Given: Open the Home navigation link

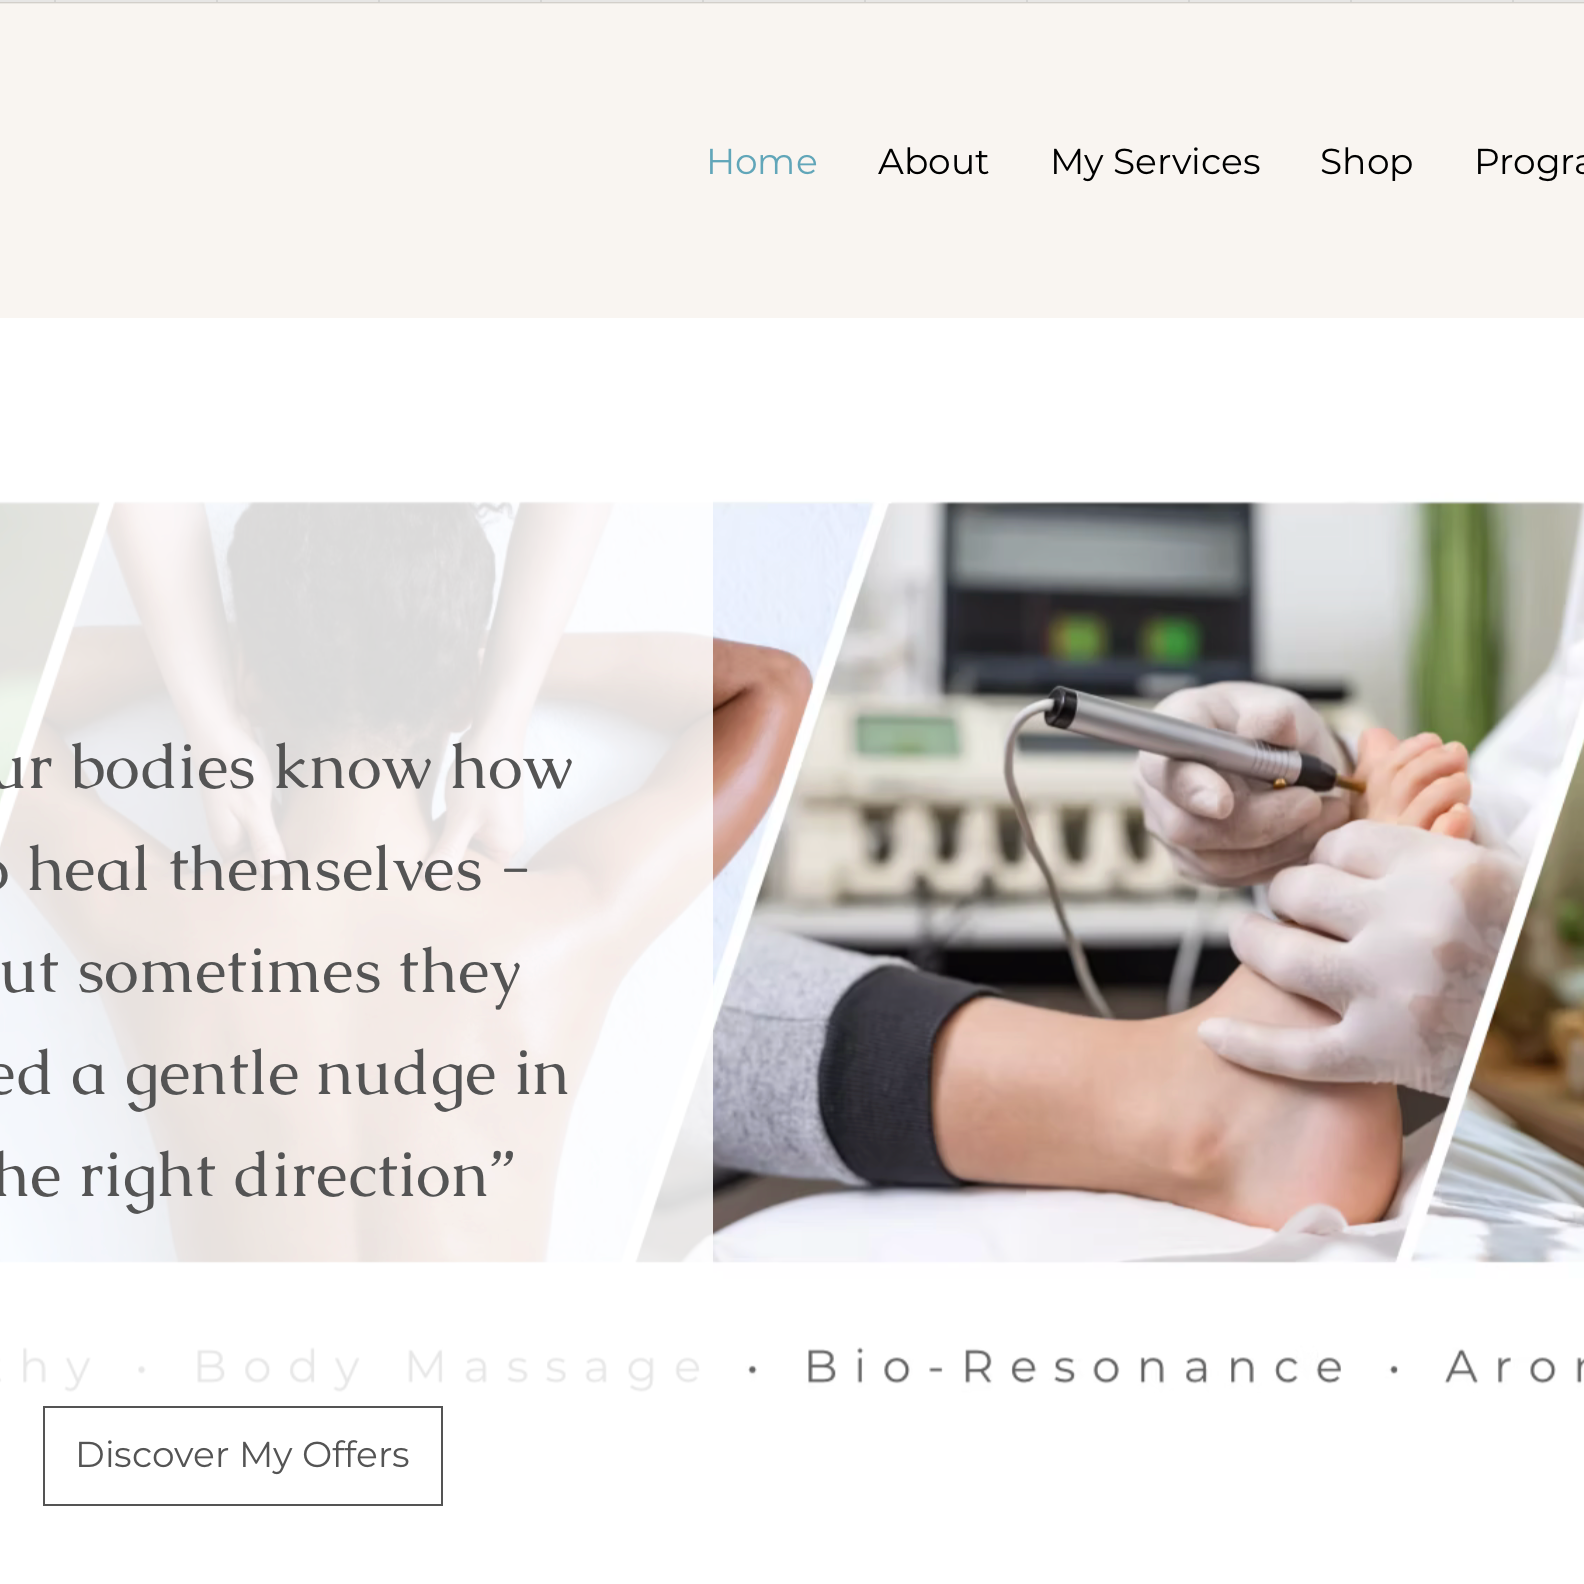Looking at the screenshot, I should (761, 162).
